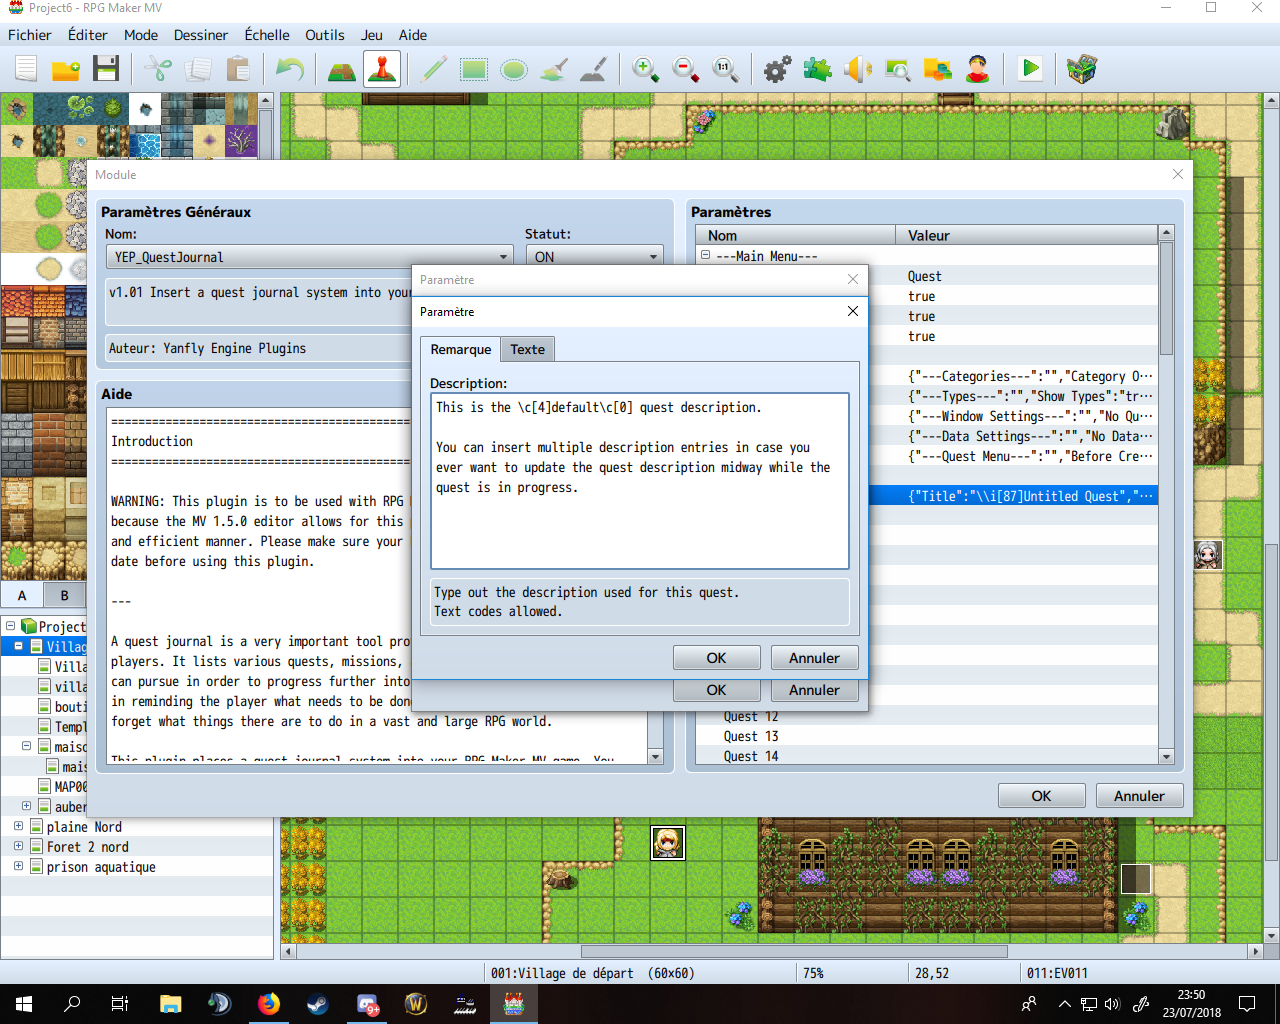
Task: Click the Save Project floppy icon
Action: click(x=106, y=69)
